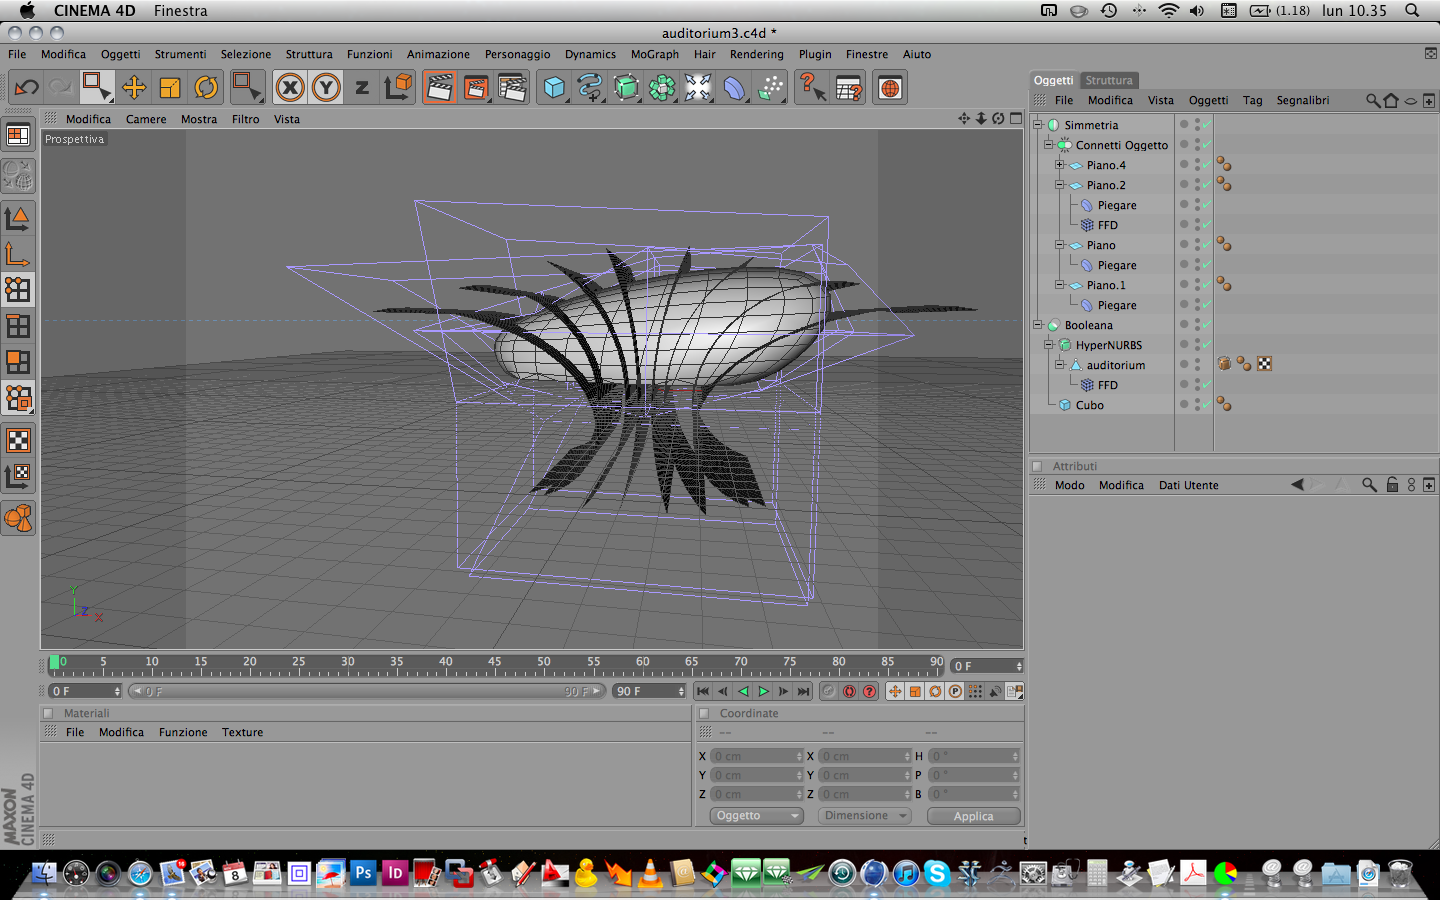Click the Applica button
This screenshot has width=1440, height=900.
point(973,816)
